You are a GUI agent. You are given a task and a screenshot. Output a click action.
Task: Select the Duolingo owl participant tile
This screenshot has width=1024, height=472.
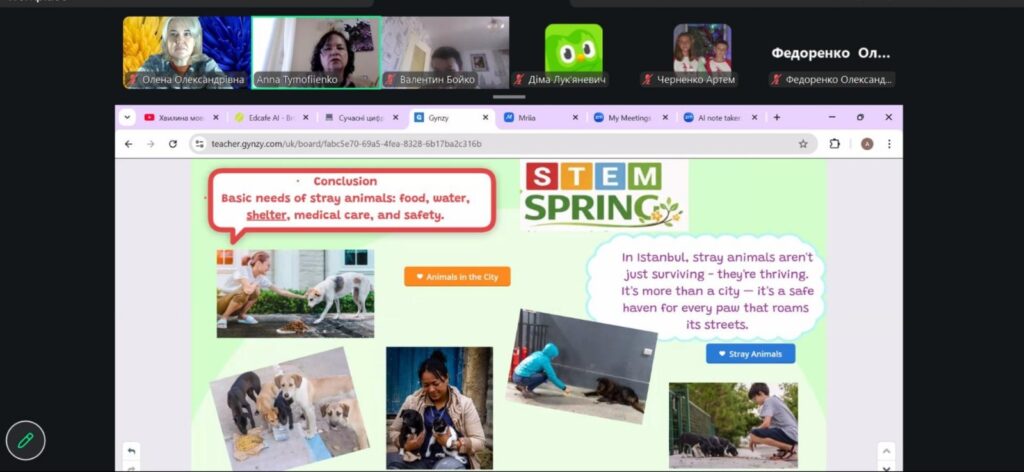coord(573,48)
